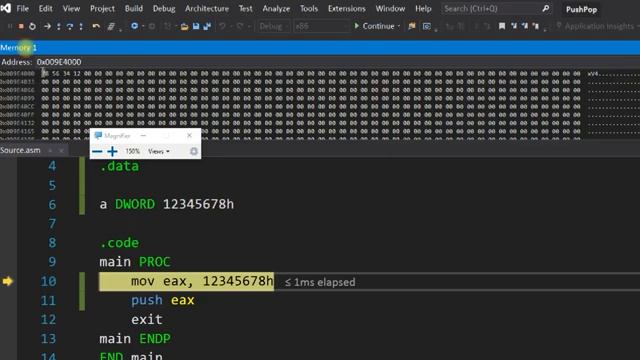Screen dimensions: 640x360
Task: Open the Test menu
Action: (245, 9)
